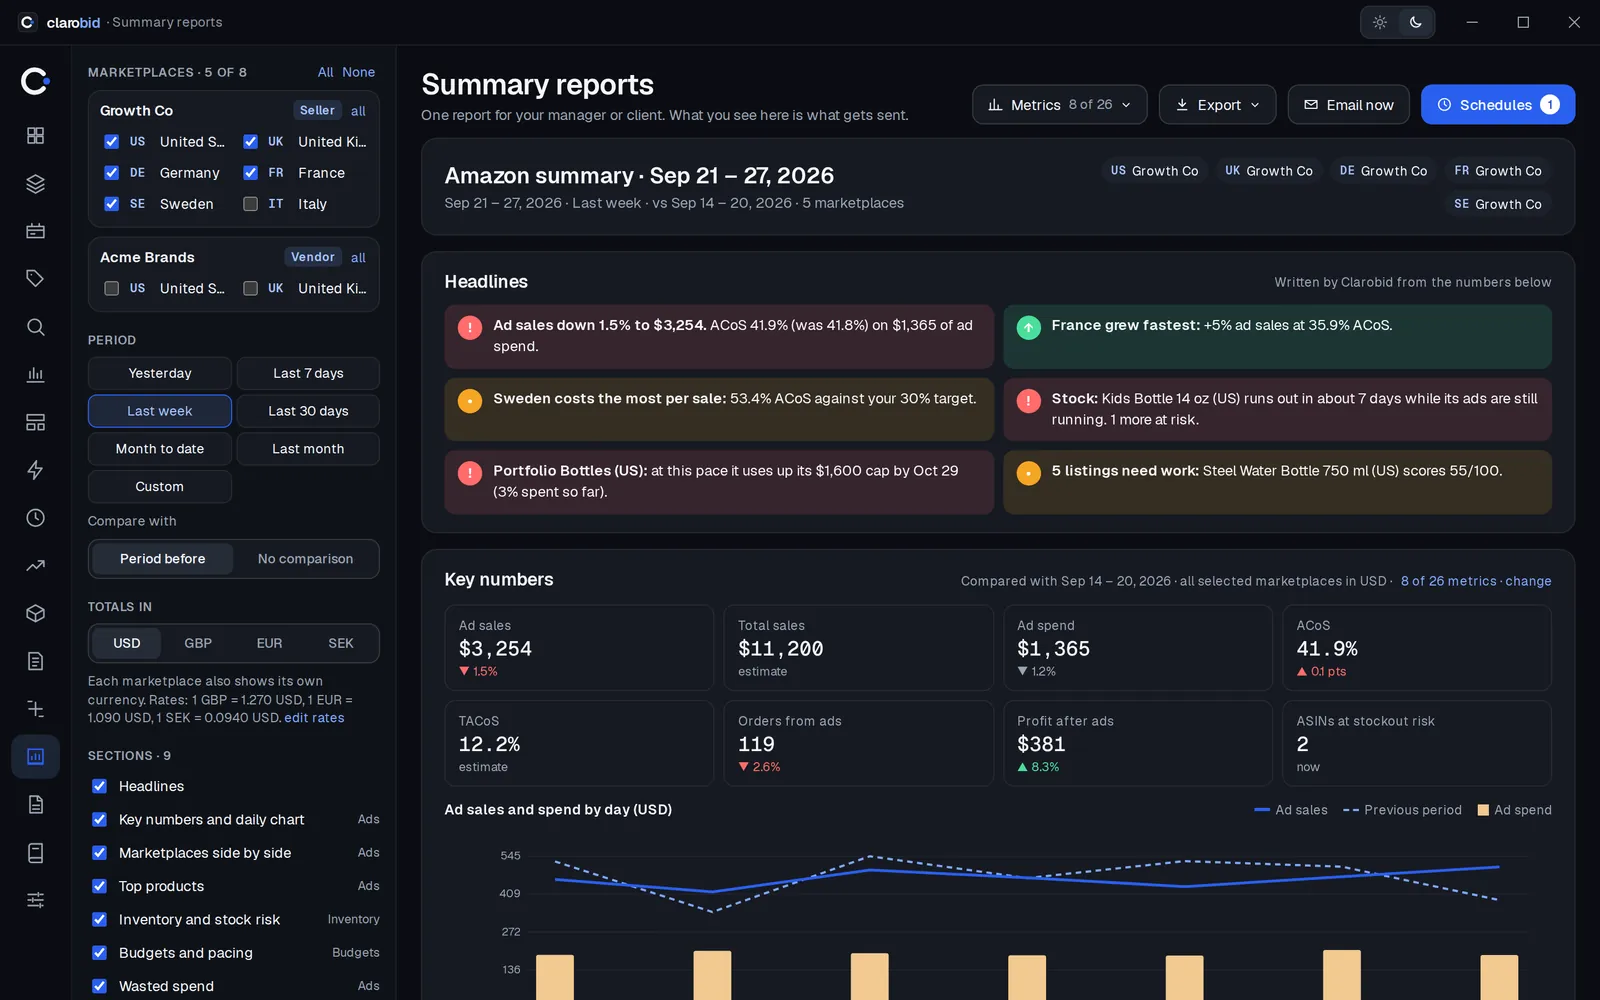Open the magnifier search icon in the sidebar
This screenshot has height=1000, width=1600.
pyautogui.click(x=35, y=327)
